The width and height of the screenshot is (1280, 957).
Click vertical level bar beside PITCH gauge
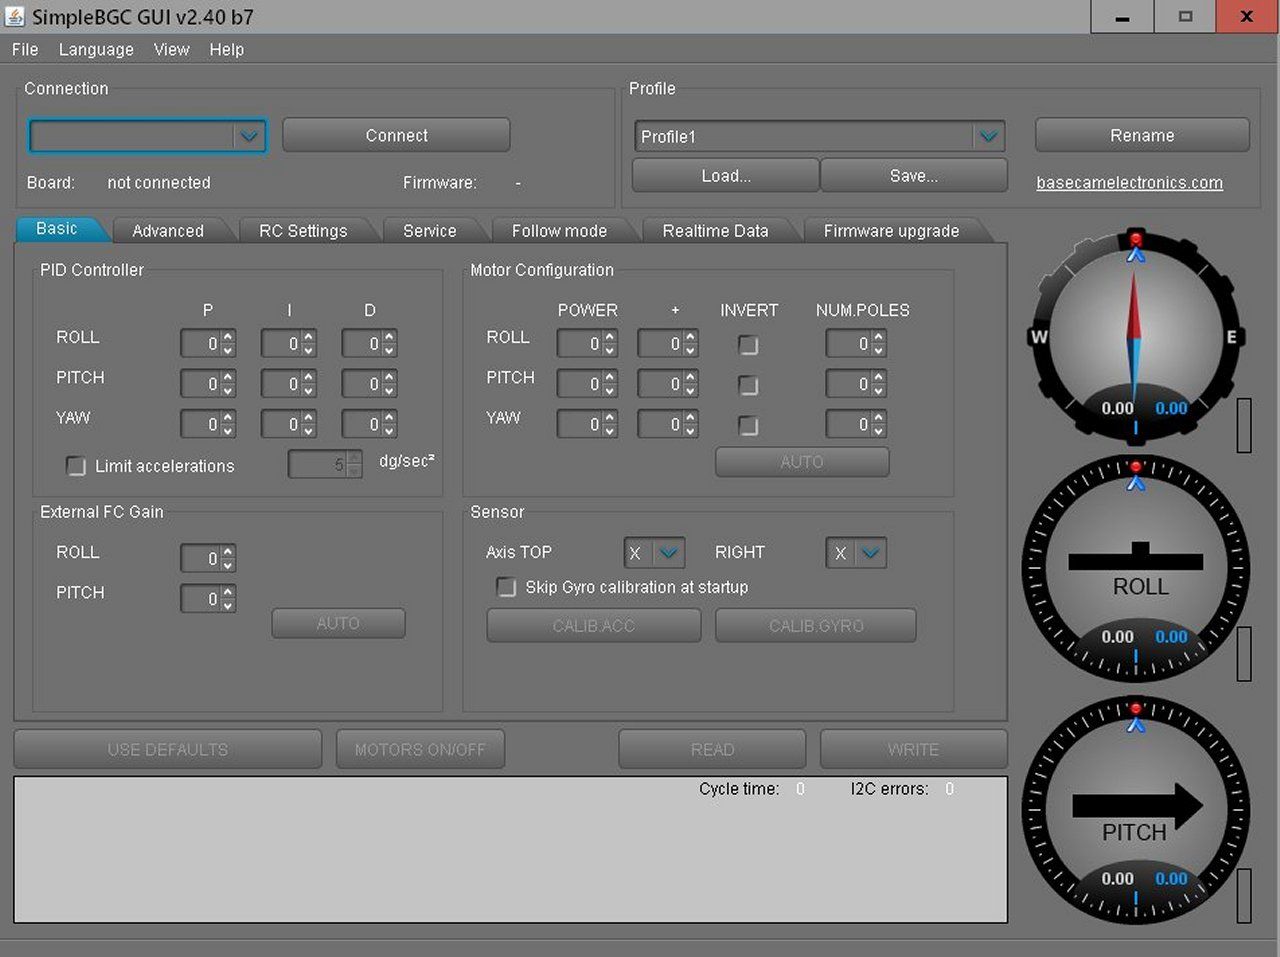tap(1244, 895)
